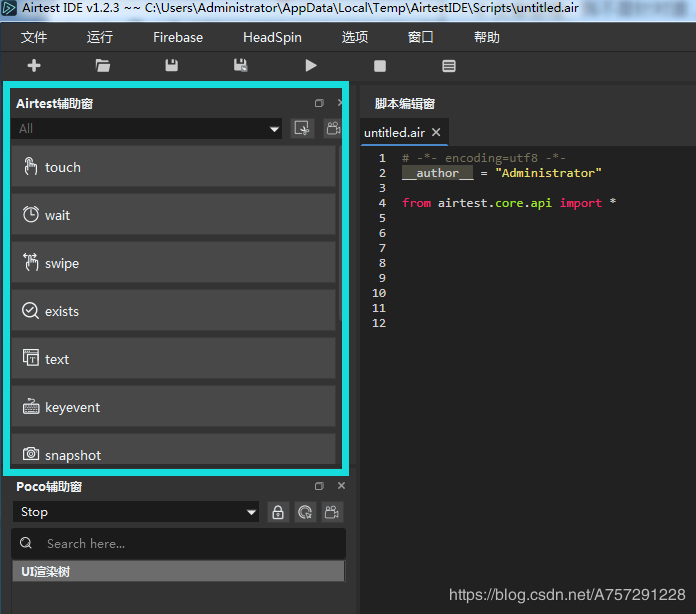Select the text command
The height and width of the screenshot is (614, 696).
click(x=173, y=359)
